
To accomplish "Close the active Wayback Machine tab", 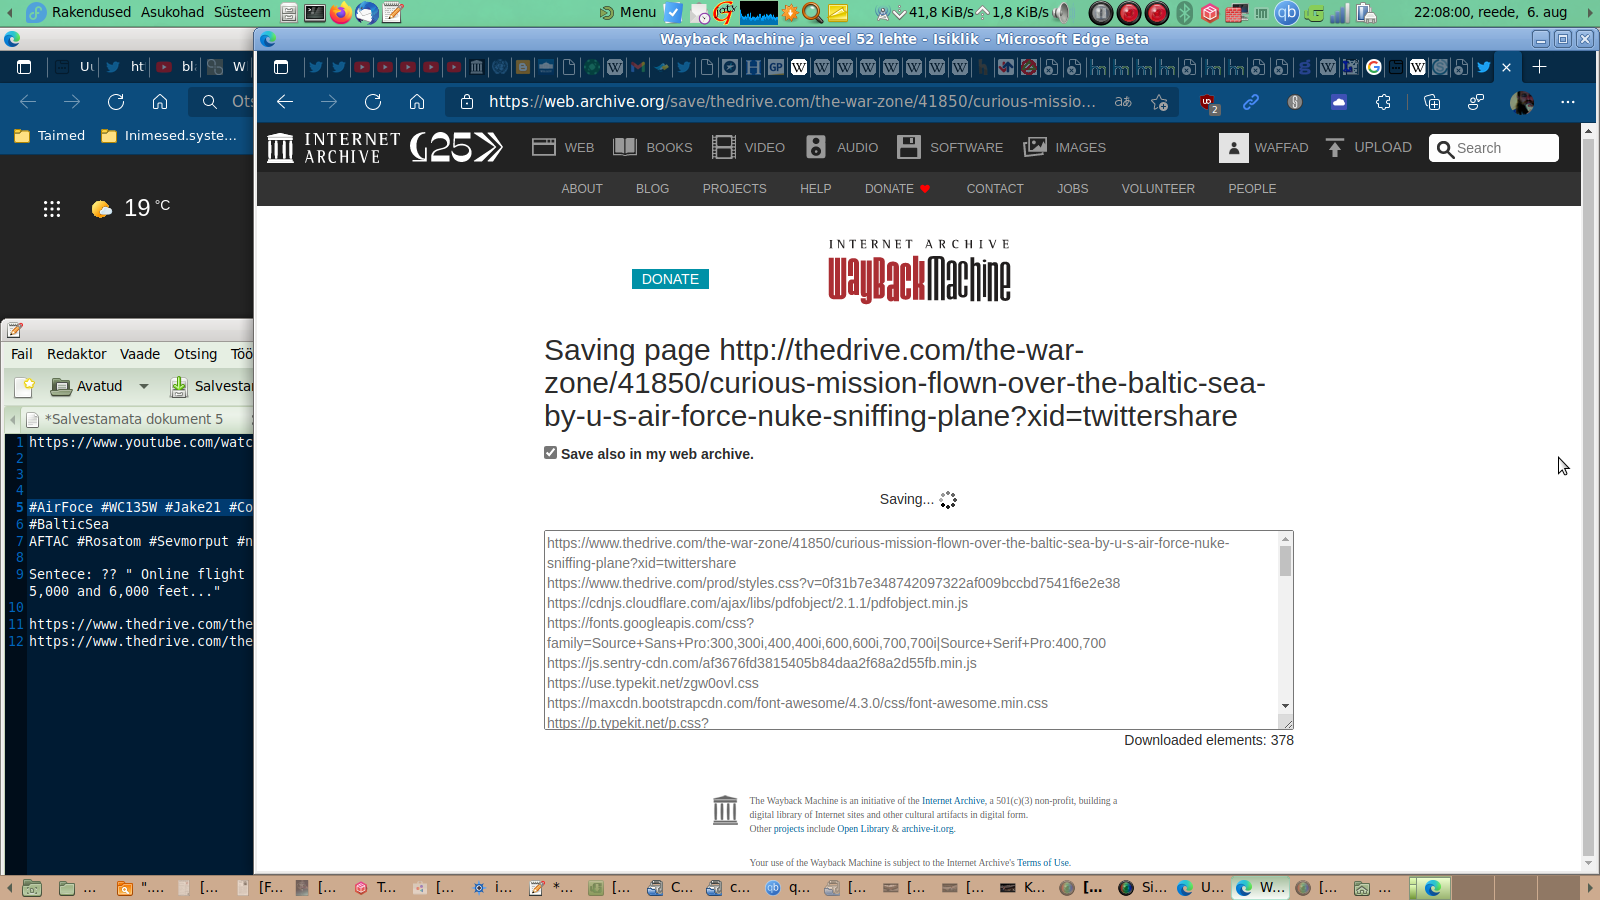I will [x=1506, y=68].
